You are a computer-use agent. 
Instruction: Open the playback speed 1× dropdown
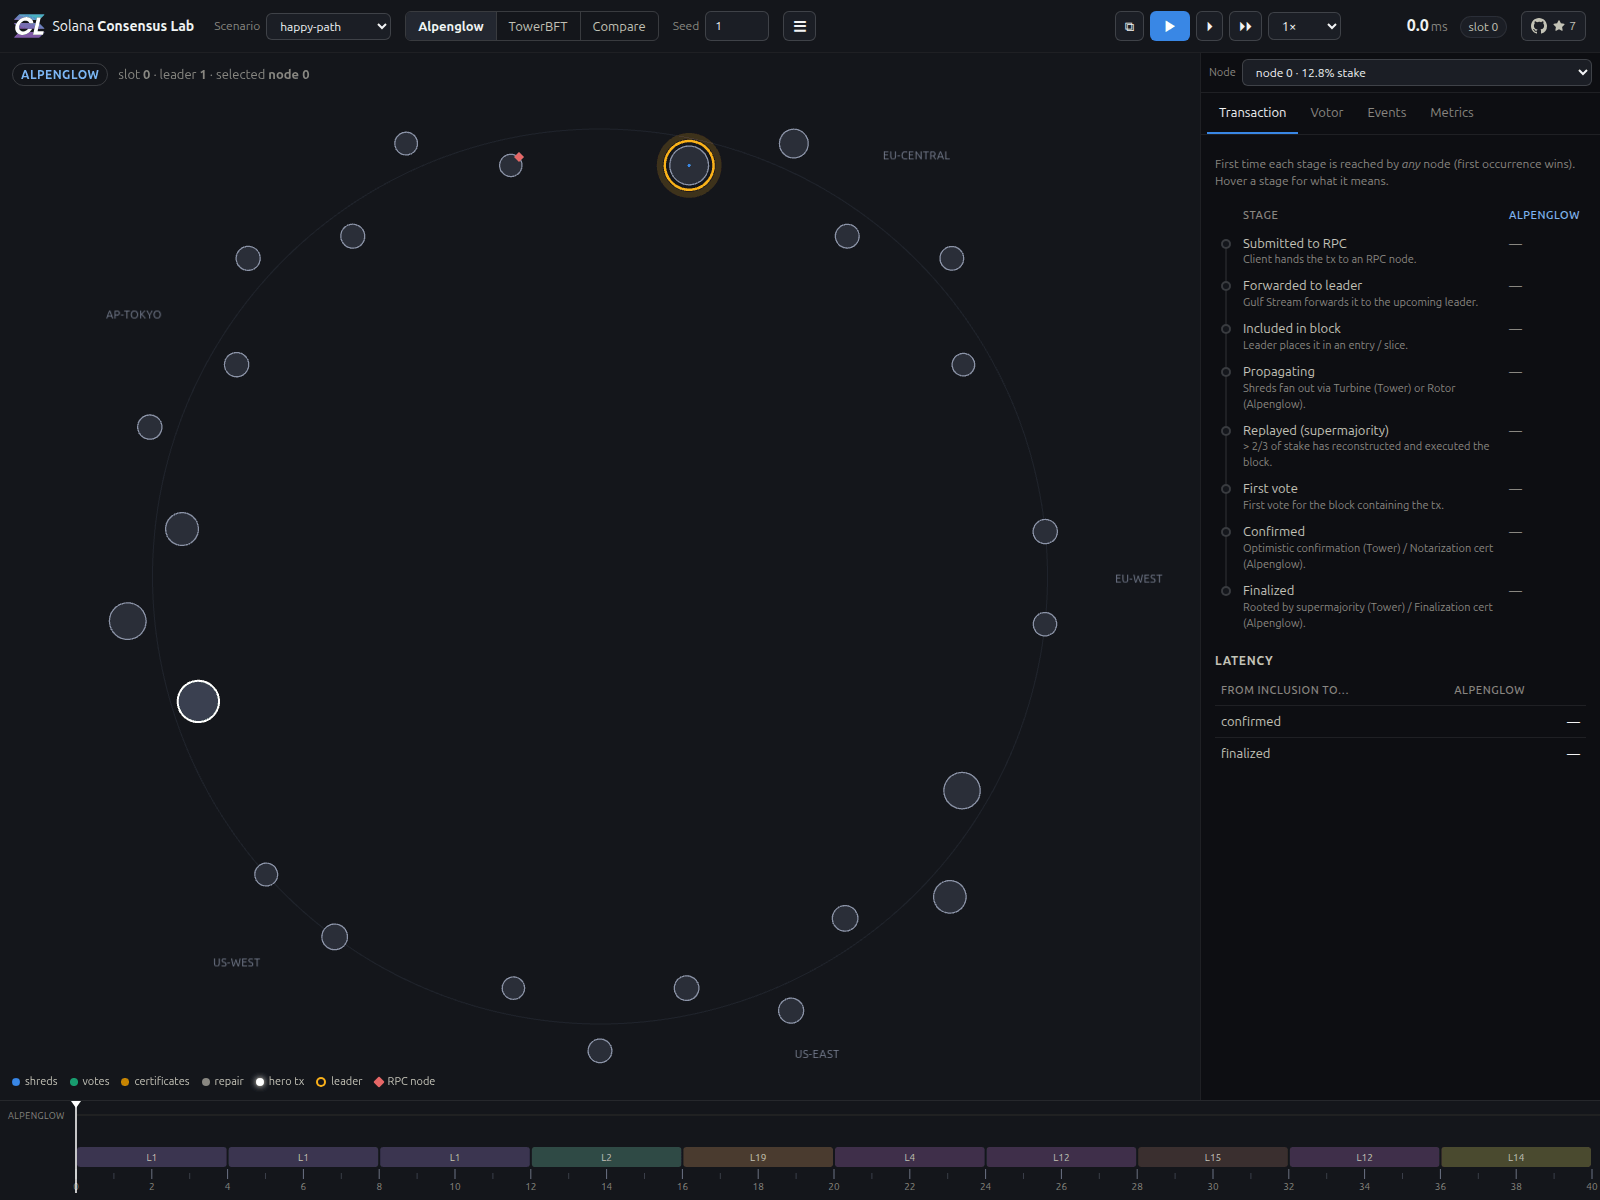click(1304, 26)
